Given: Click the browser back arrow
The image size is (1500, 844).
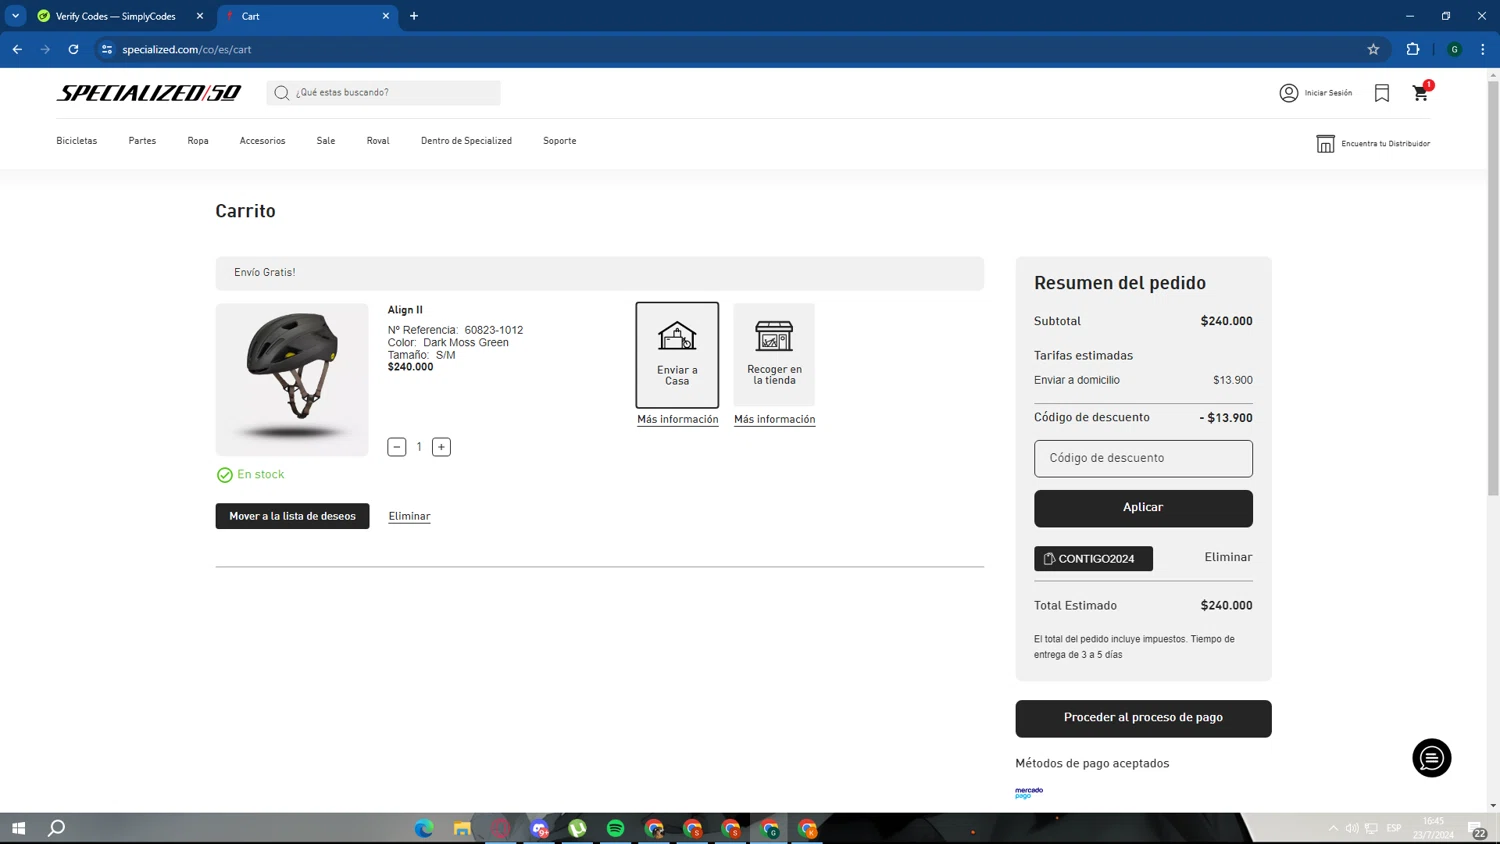Looking at the screenshot, I should pyautogui.click(x=18, y=49).
